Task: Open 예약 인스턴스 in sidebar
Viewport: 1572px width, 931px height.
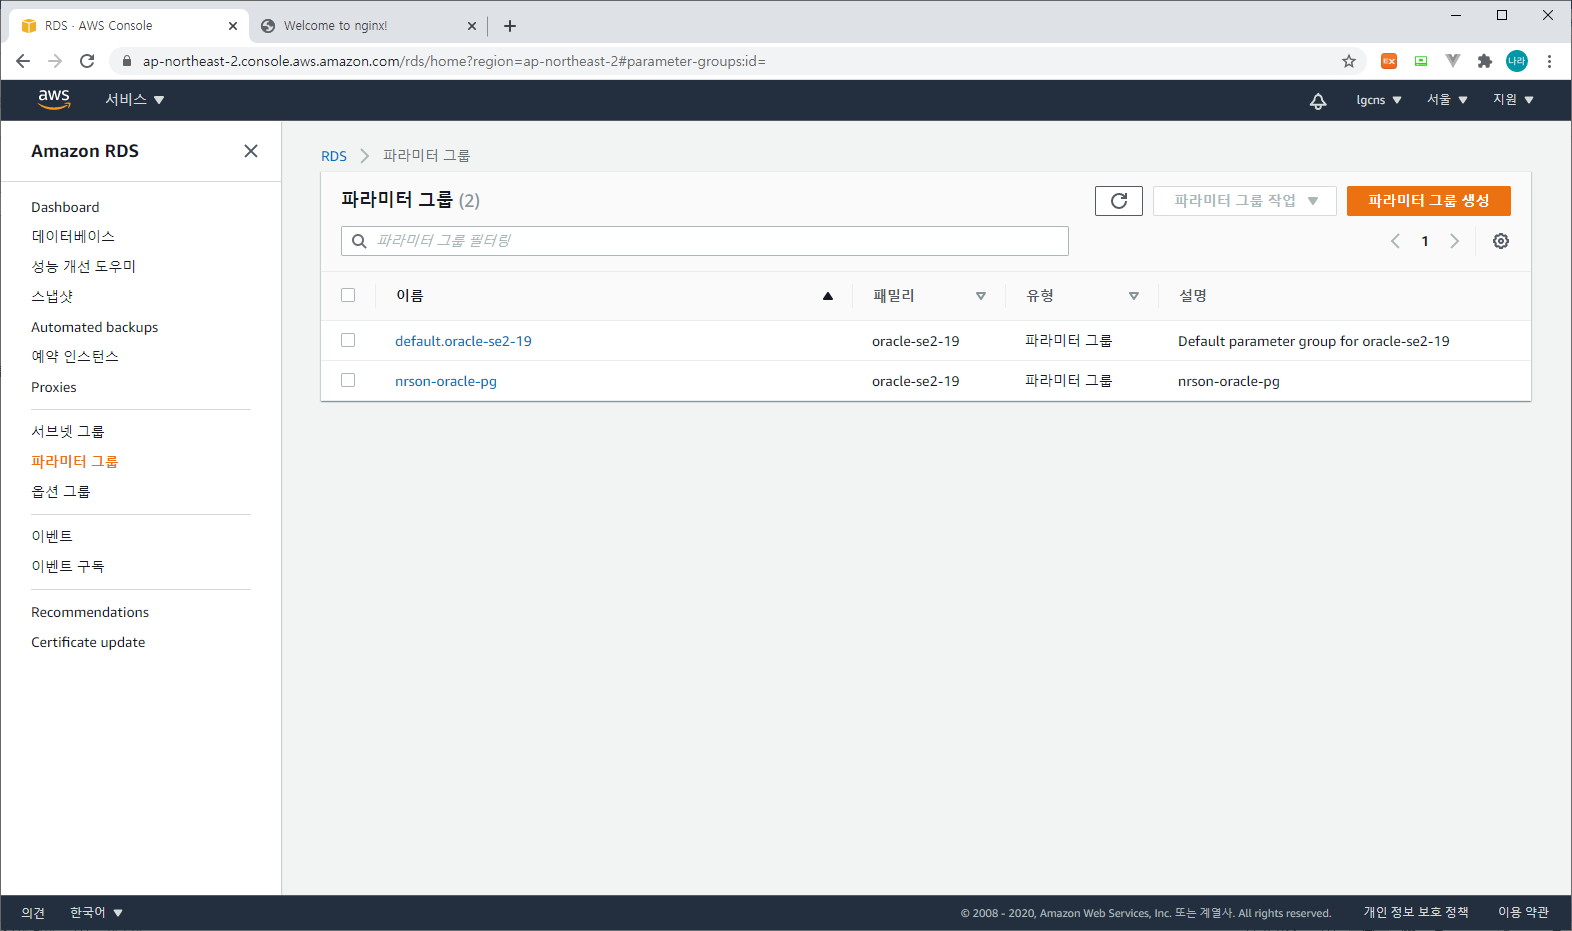Action: point(75,356)
